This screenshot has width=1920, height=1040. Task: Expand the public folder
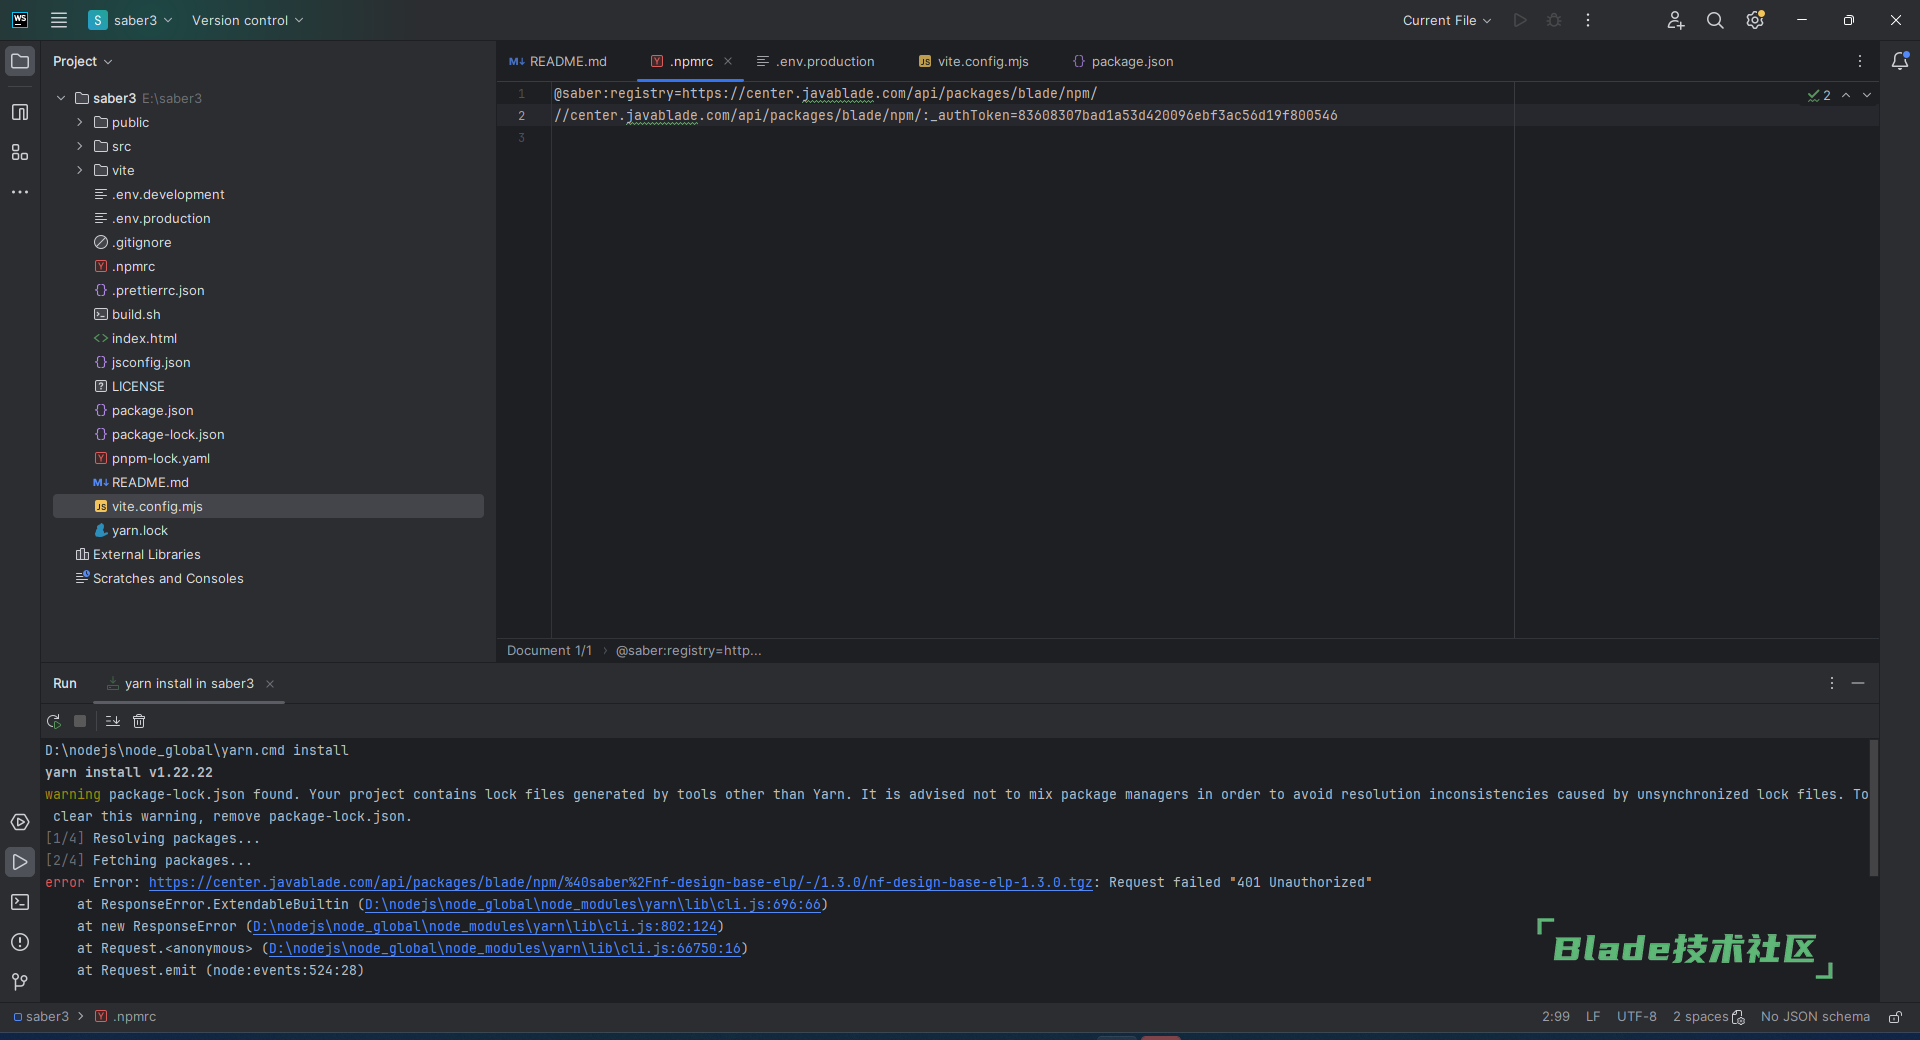pos(80,122)
